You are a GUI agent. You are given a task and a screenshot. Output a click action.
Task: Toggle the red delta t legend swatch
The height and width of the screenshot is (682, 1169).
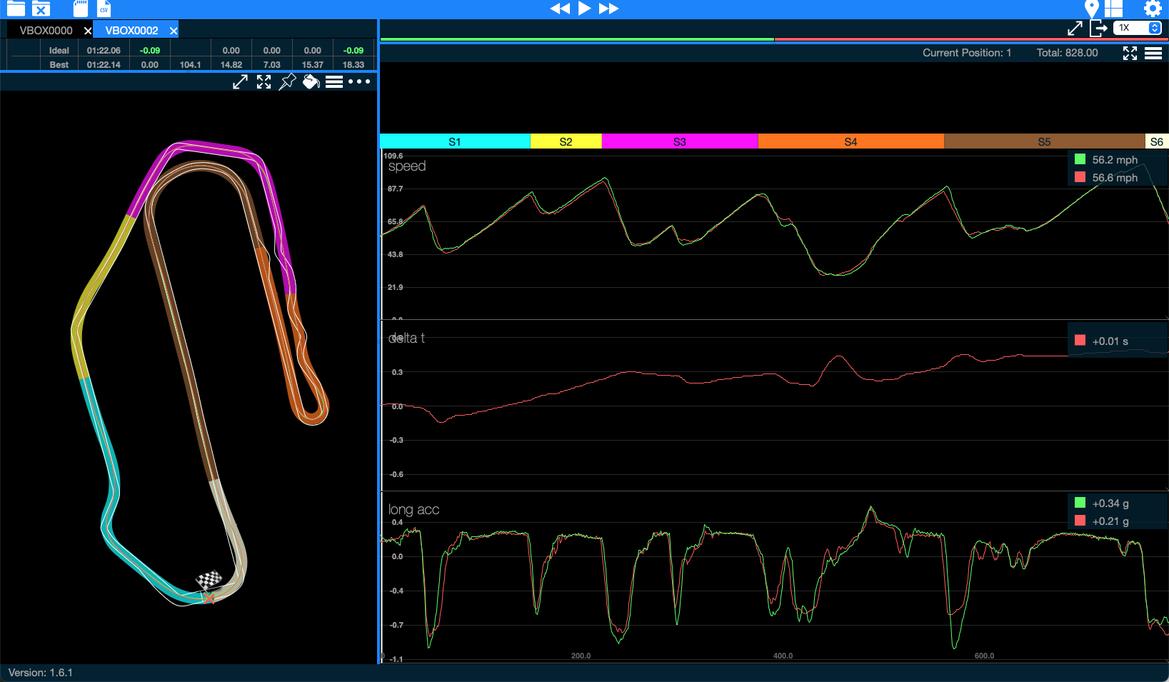(x=1080, y=341)
